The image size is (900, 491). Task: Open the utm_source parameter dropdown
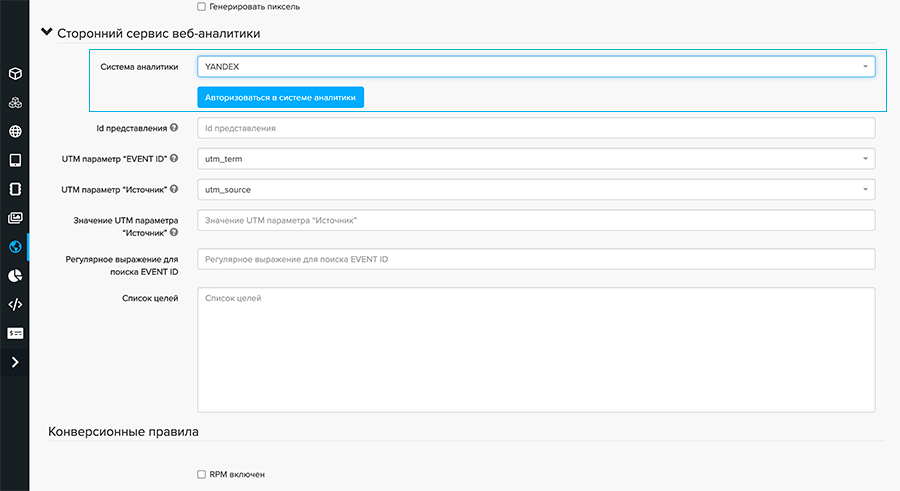point(536,189)
